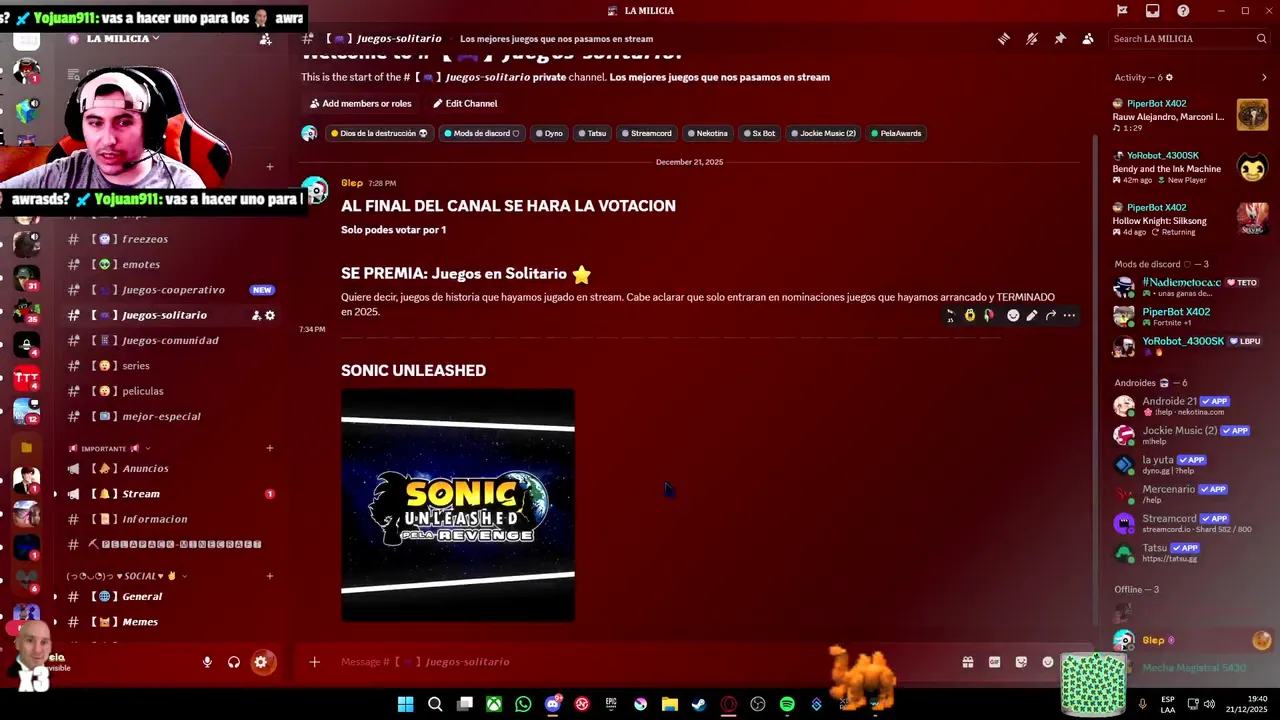Screen dimensions: 1280x720
Task: Select the PelaAwards role chip
Action: pyautogui.click(x=896, y=133)
